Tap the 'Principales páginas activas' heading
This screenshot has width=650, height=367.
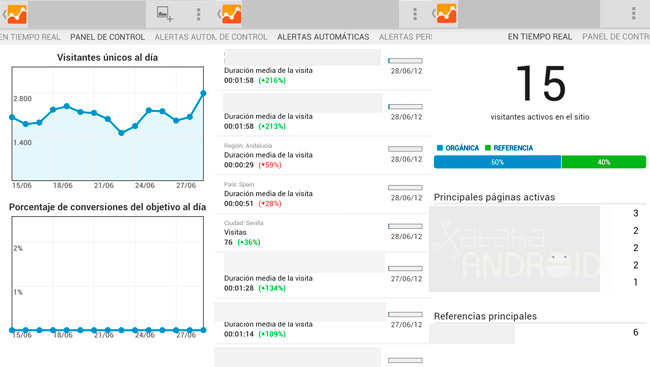(494, 197)
